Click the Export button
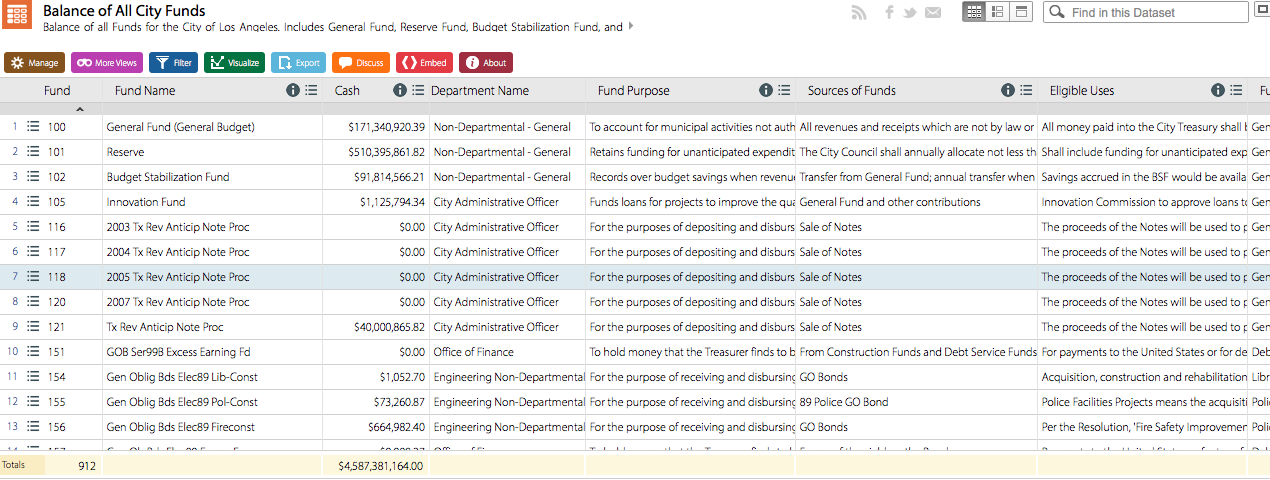The width and height of the screenshot is (1270, 480). point(298,63)
